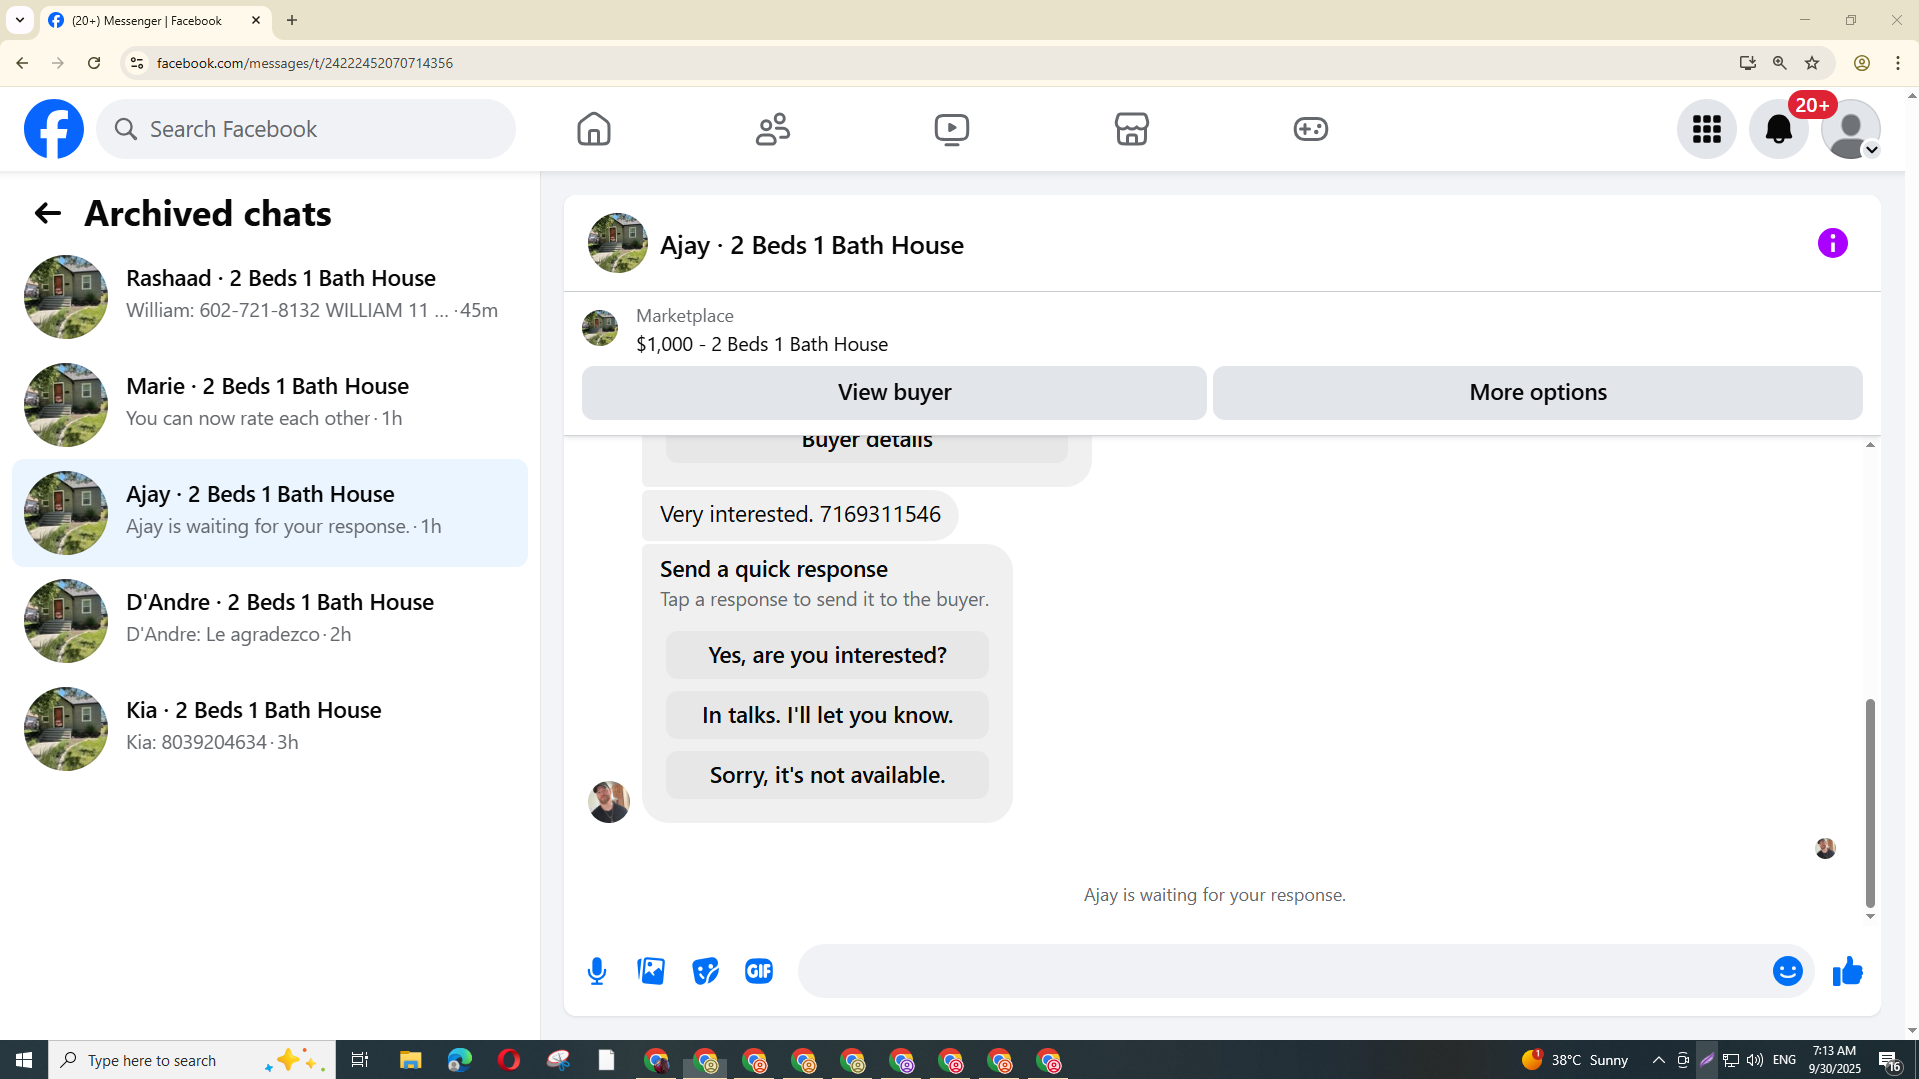Send quick response "Yes, are you interested?"
The image size is (1919, 1079).
point(827,655)
